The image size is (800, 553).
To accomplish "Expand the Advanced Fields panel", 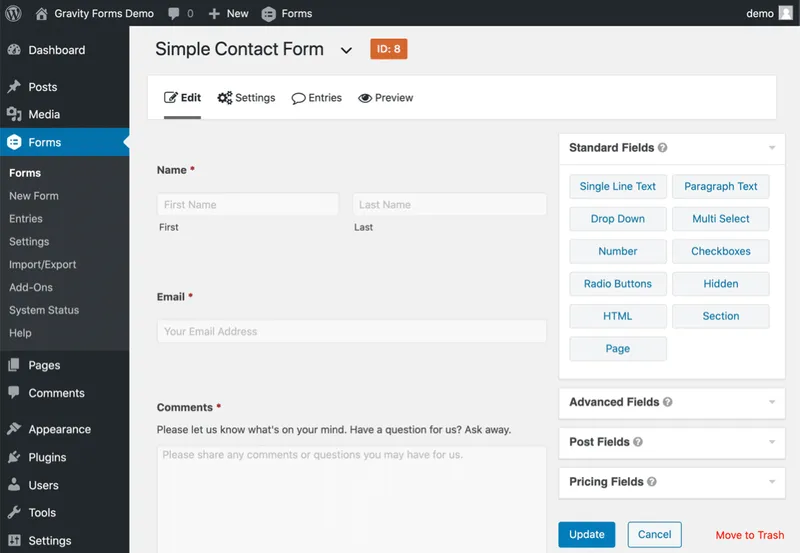I will pyautogui.click(x=772, y=402).
